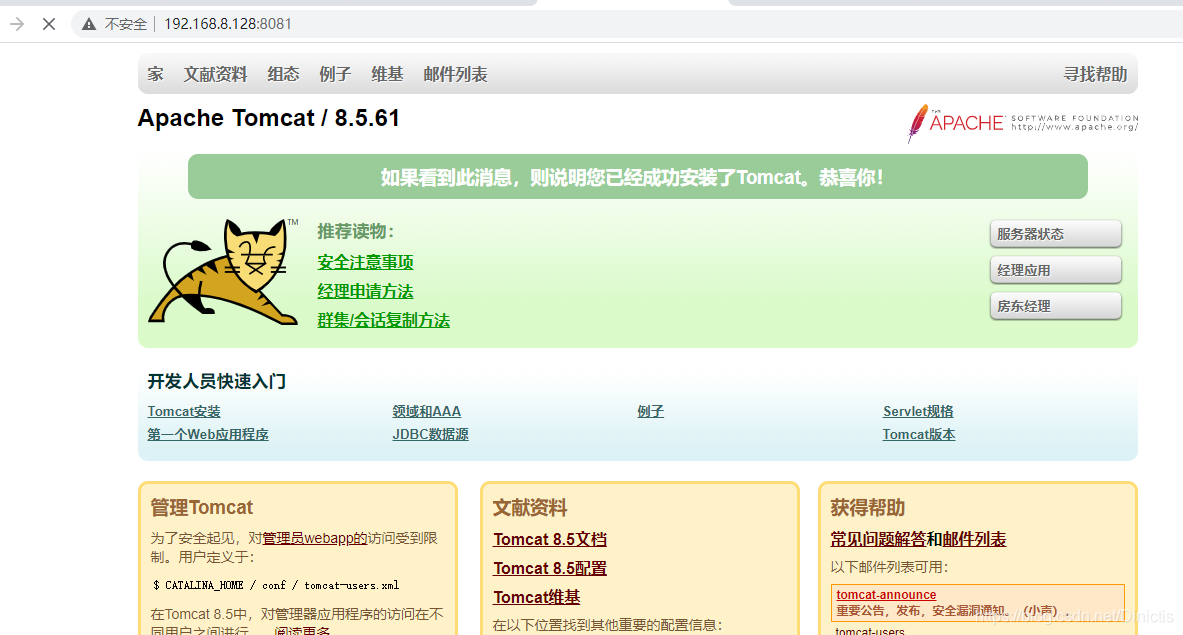Open the 群集/会话复制方法 link
This screenshot has width=1183, height=635.
pyautogui.click(x=383, y=321)
